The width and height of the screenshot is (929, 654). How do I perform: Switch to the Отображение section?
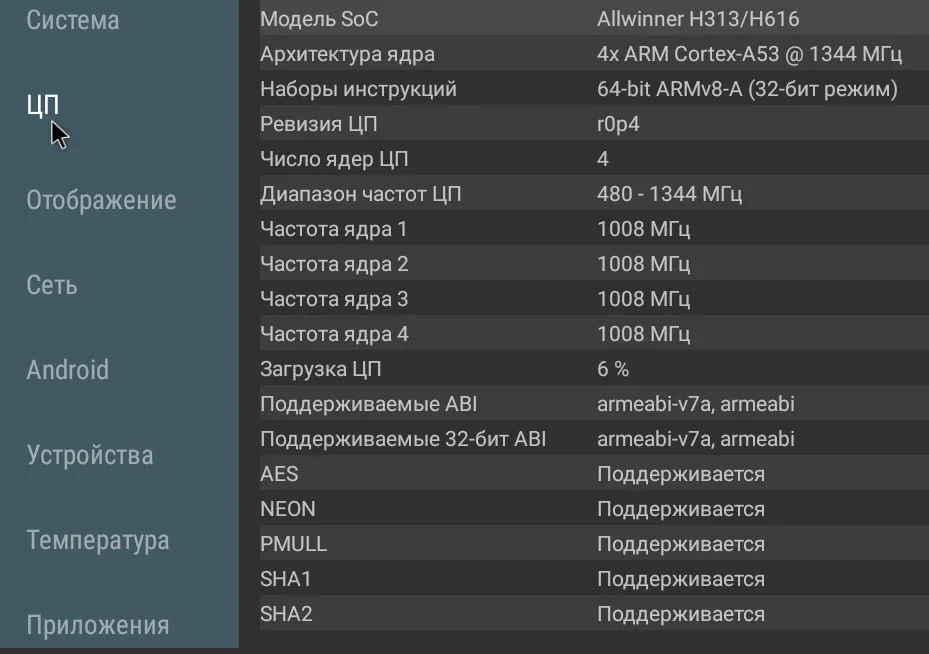101,200
